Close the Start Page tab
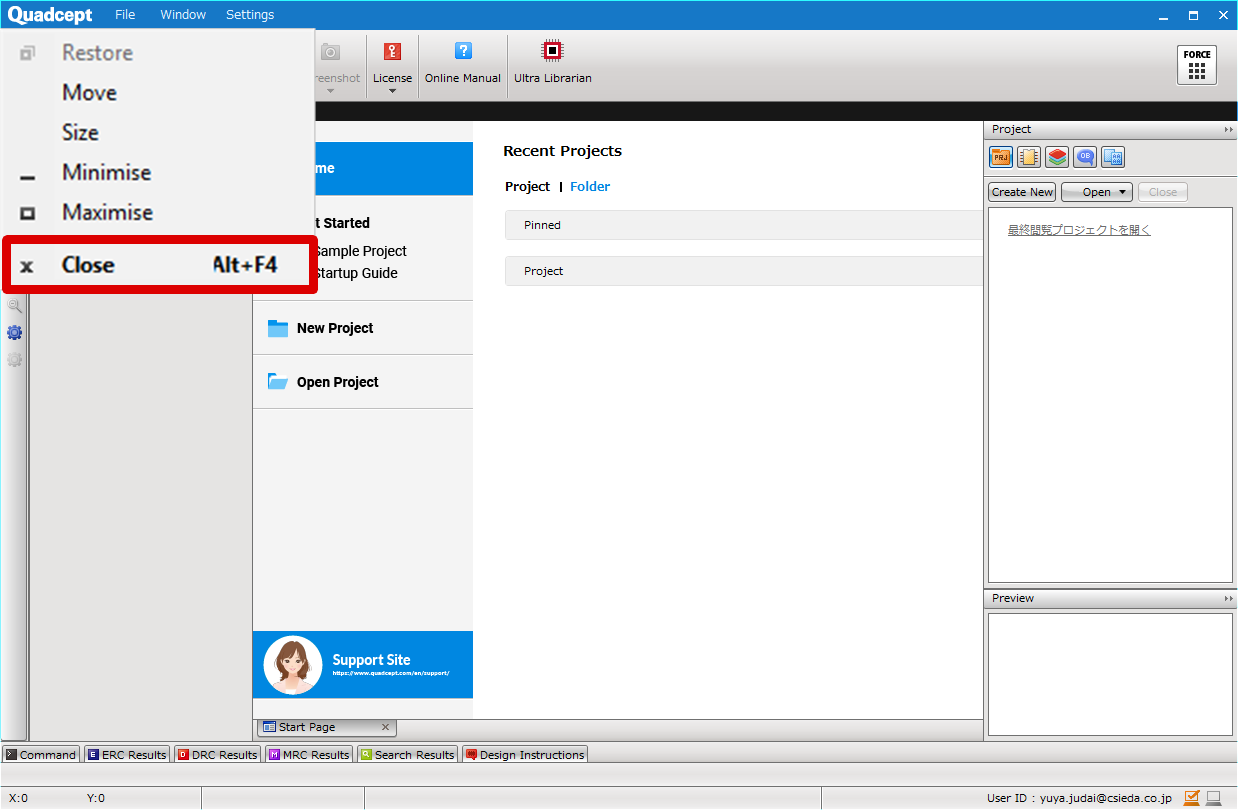Image resolution: width=1238 pixels, height=810 pixels. click(386, 727)
